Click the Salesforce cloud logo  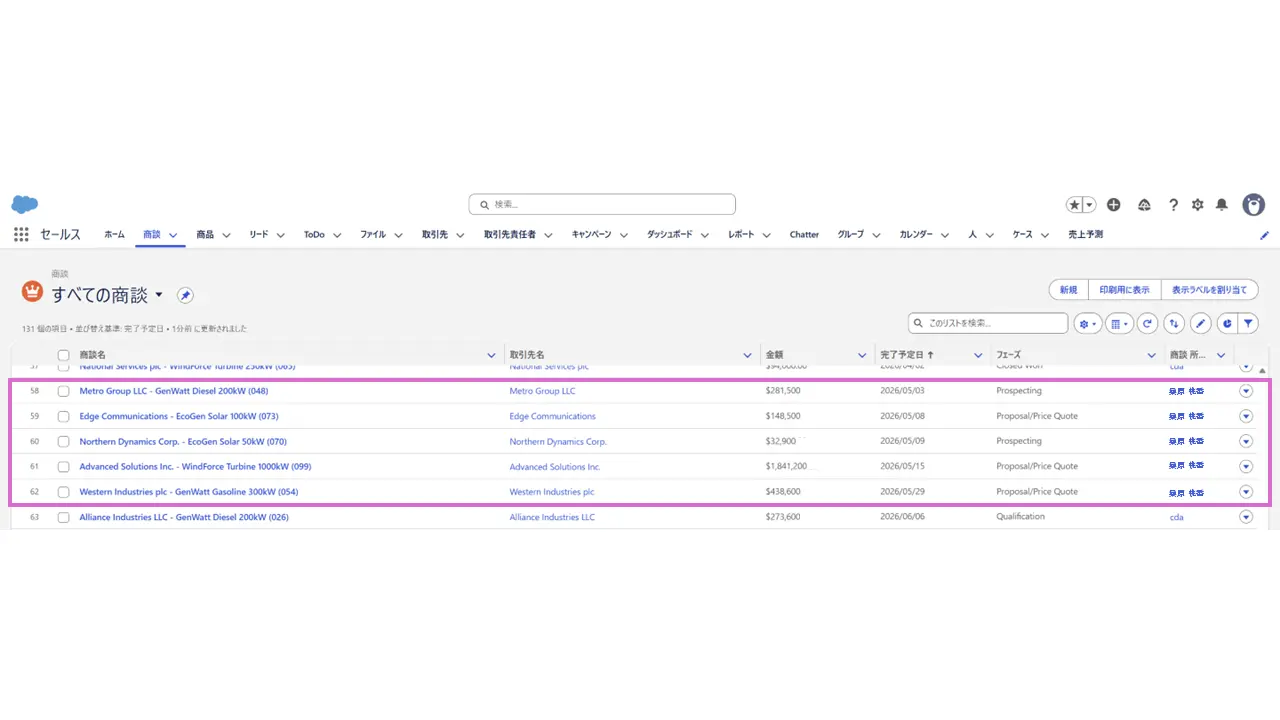[25, 205]
